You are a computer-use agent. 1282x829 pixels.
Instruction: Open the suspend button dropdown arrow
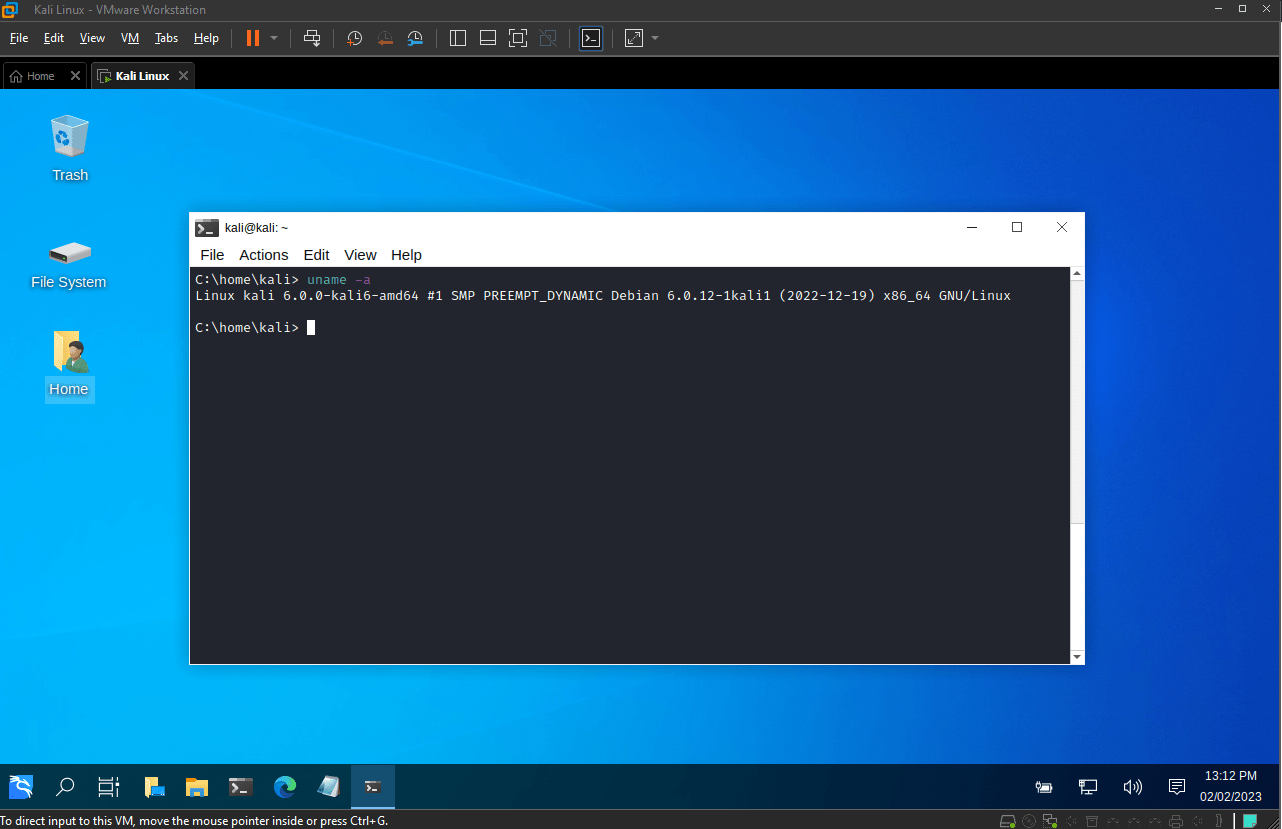(x=272, y=38)
